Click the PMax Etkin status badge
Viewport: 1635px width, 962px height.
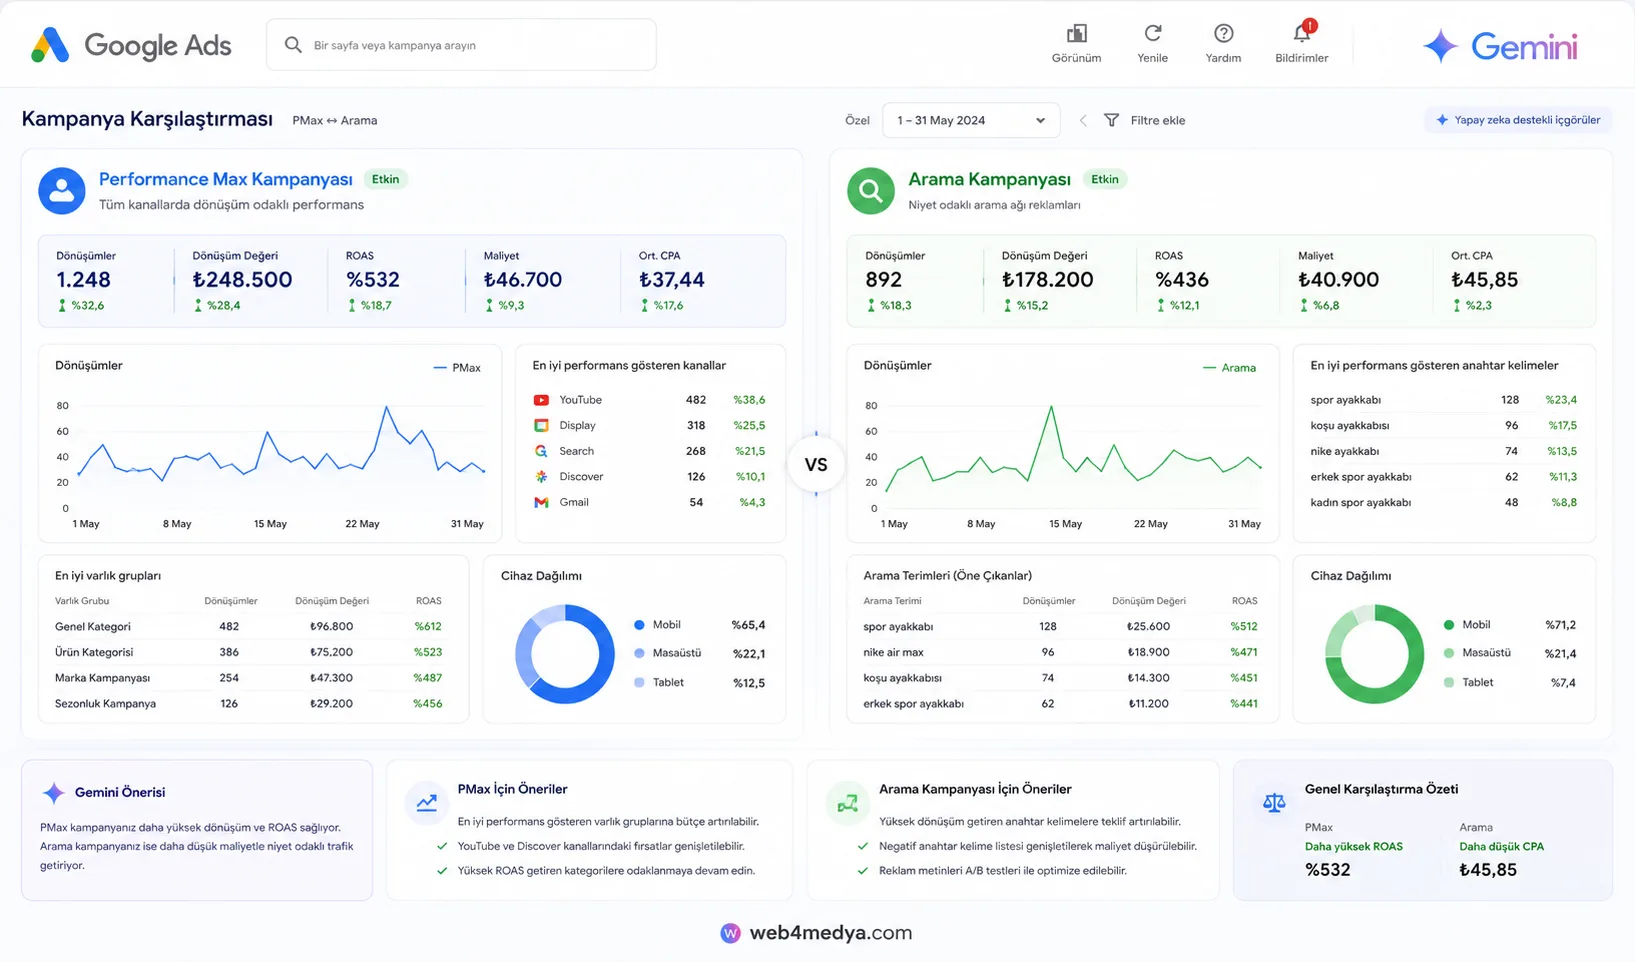click(385, 179)
